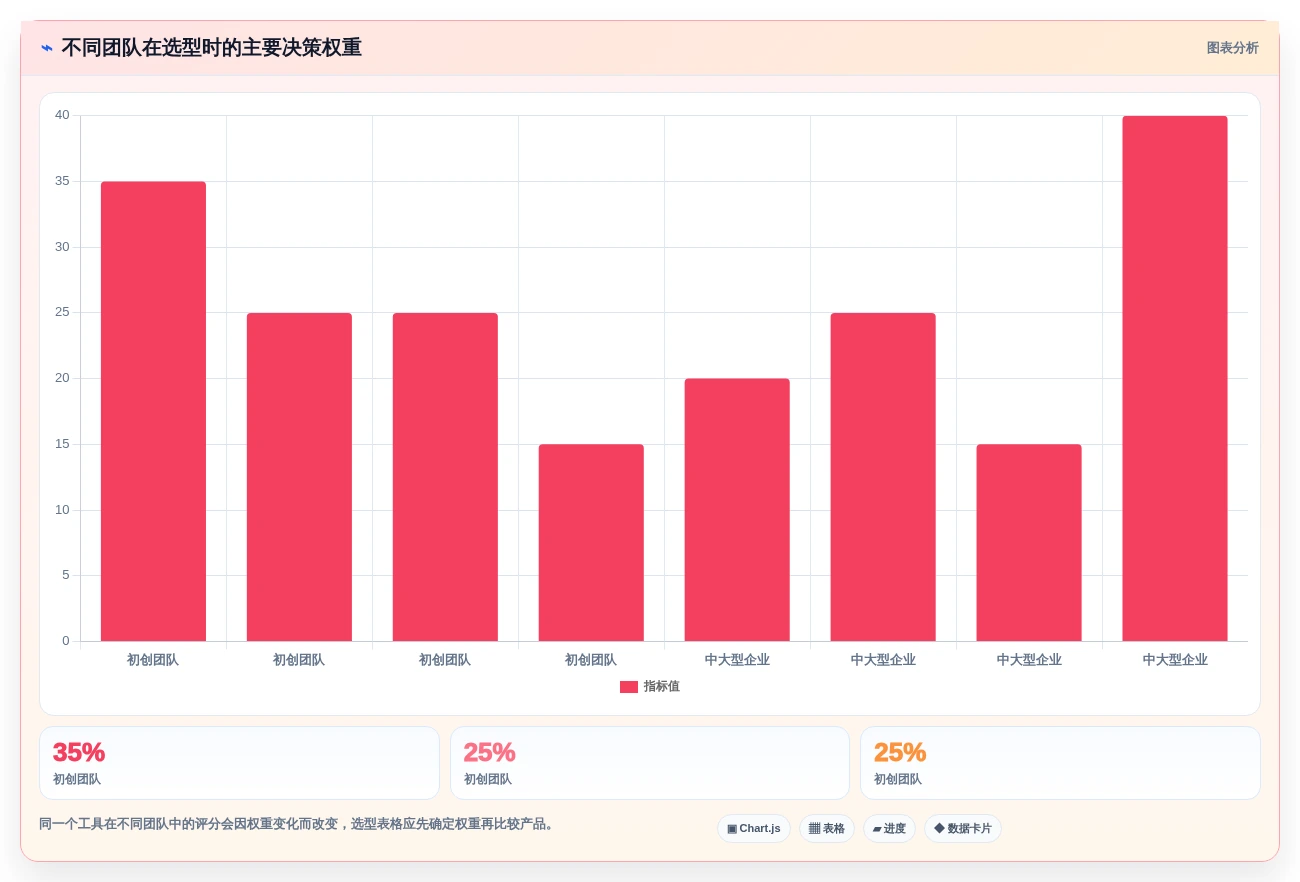The height and width of the screenshot is (882, 1300).
Task: Click the 图表分析 label in the header
Action: tap(1232, 48)
